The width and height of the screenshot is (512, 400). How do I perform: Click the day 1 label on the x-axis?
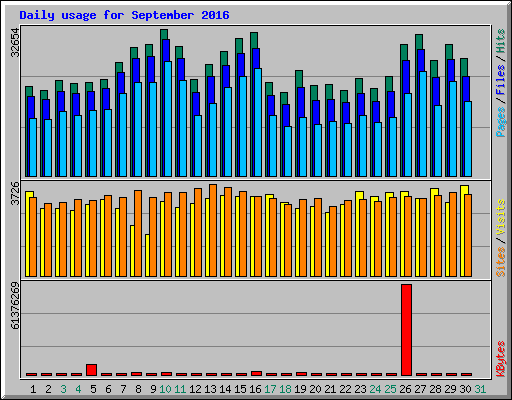[x=33, y=389]
